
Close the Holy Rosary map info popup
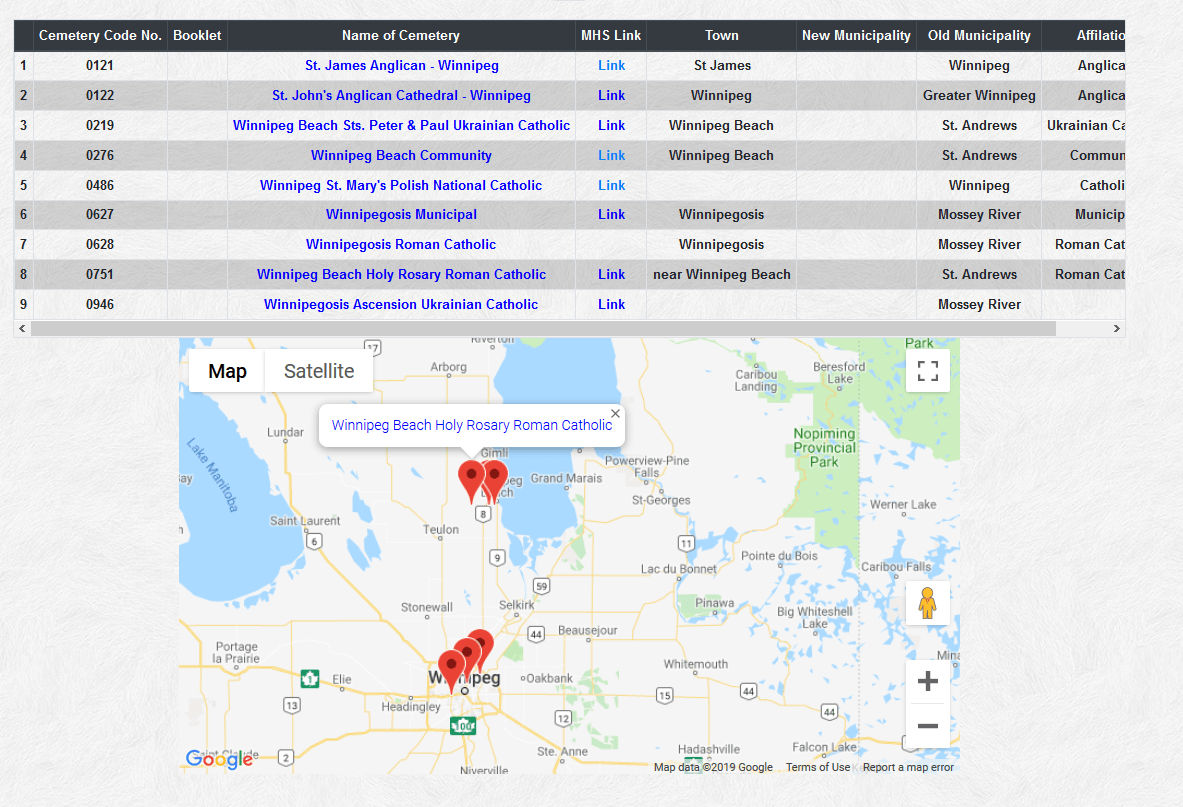click(x=615, y=414)
